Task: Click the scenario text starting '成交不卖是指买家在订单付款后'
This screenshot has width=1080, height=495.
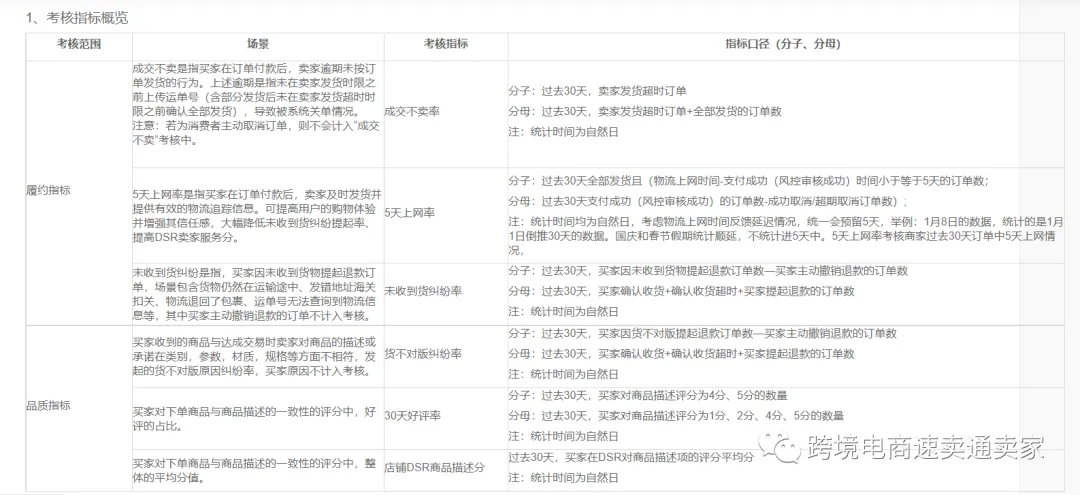Action: [x=258, y=105]
